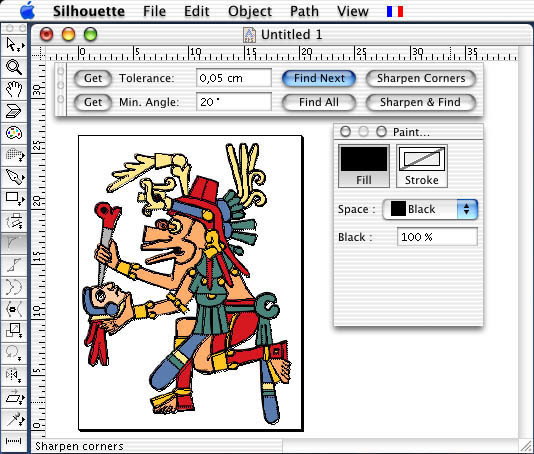Open the View menu
This screenshot has width=534, height=454.
tap(352, 11)
